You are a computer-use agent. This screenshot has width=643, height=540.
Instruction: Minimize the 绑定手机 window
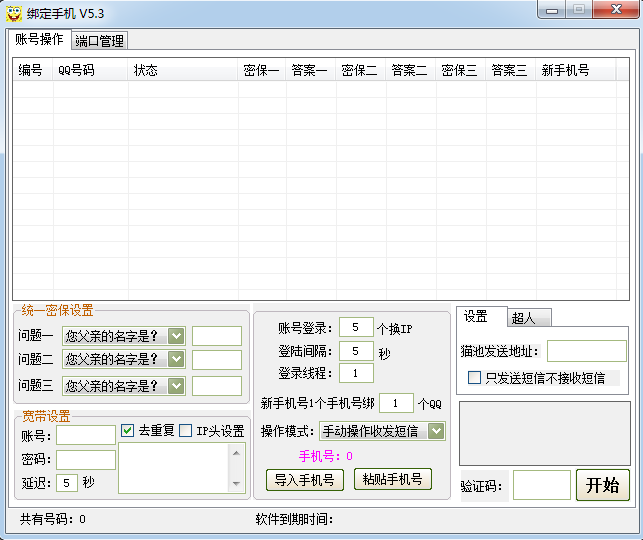pyautogui.click(x=552, y=10)
